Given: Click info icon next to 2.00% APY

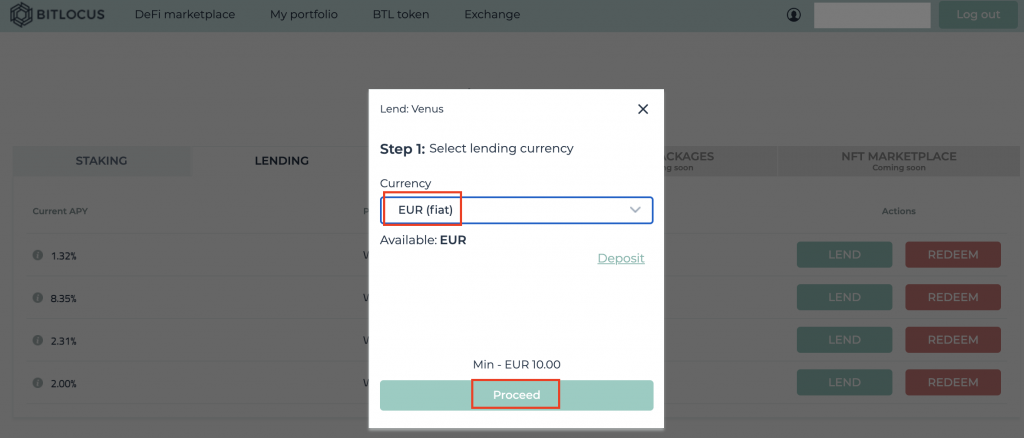Looking at the screenshot, I should coord(38,383).
